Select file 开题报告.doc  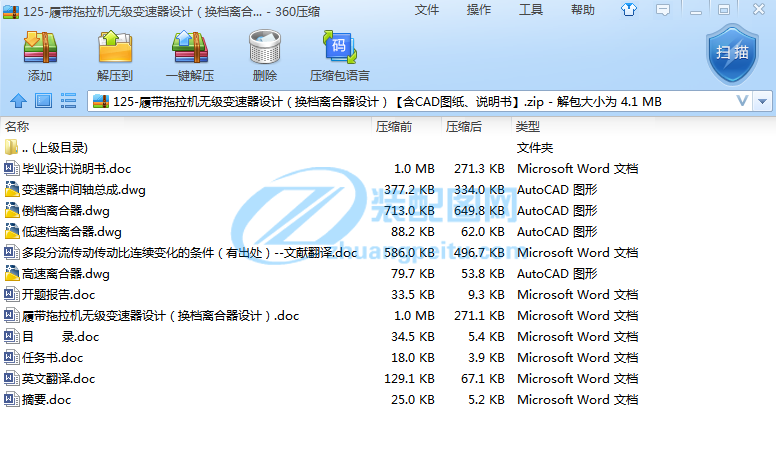58,295
